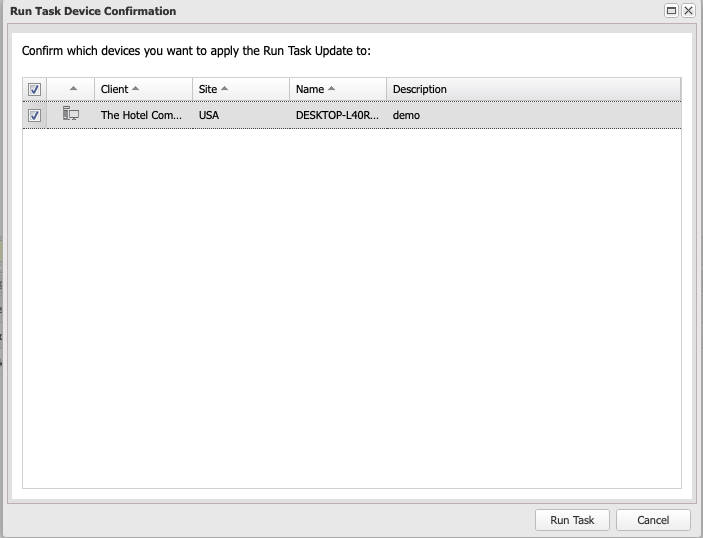
Task: Click the Description column header
Action: (534, 89)
